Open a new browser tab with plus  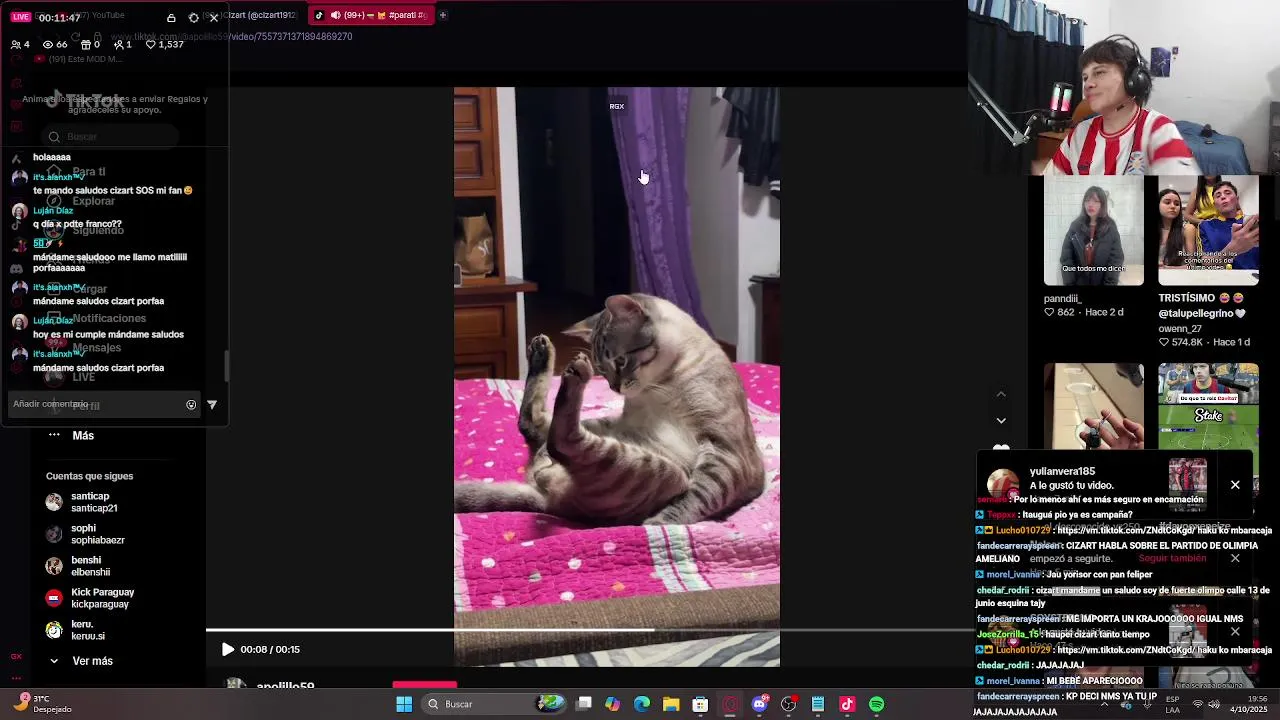point(443,15)
